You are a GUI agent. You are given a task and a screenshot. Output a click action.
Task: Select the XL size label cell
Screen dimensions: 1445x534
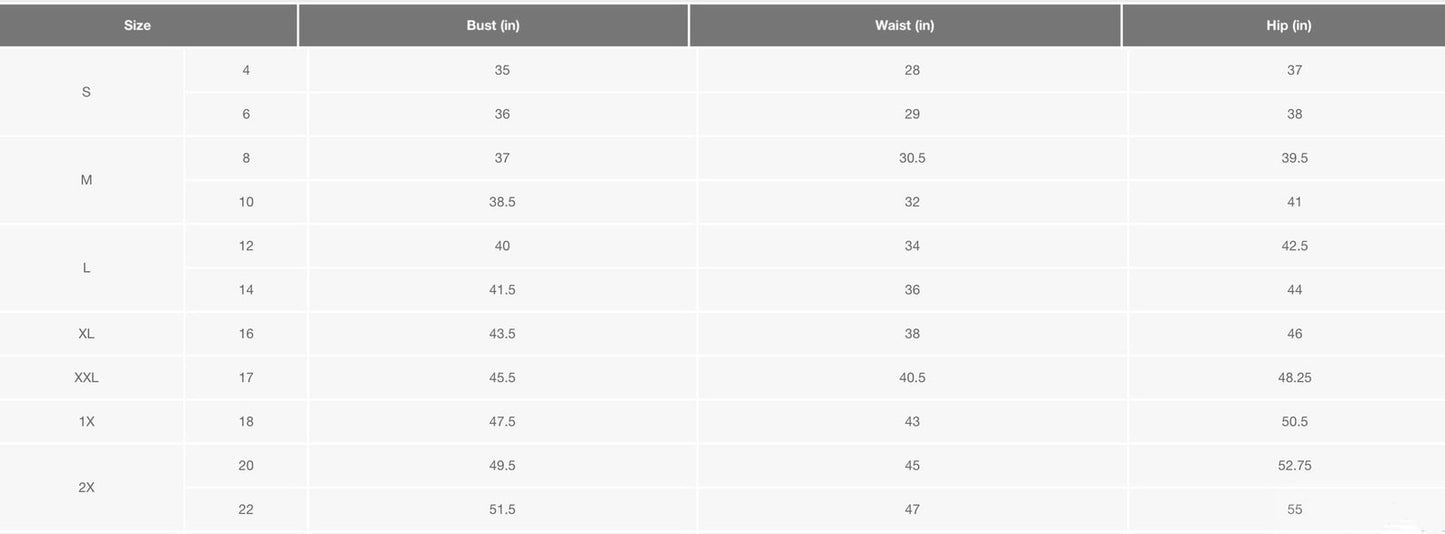point(86,334)
